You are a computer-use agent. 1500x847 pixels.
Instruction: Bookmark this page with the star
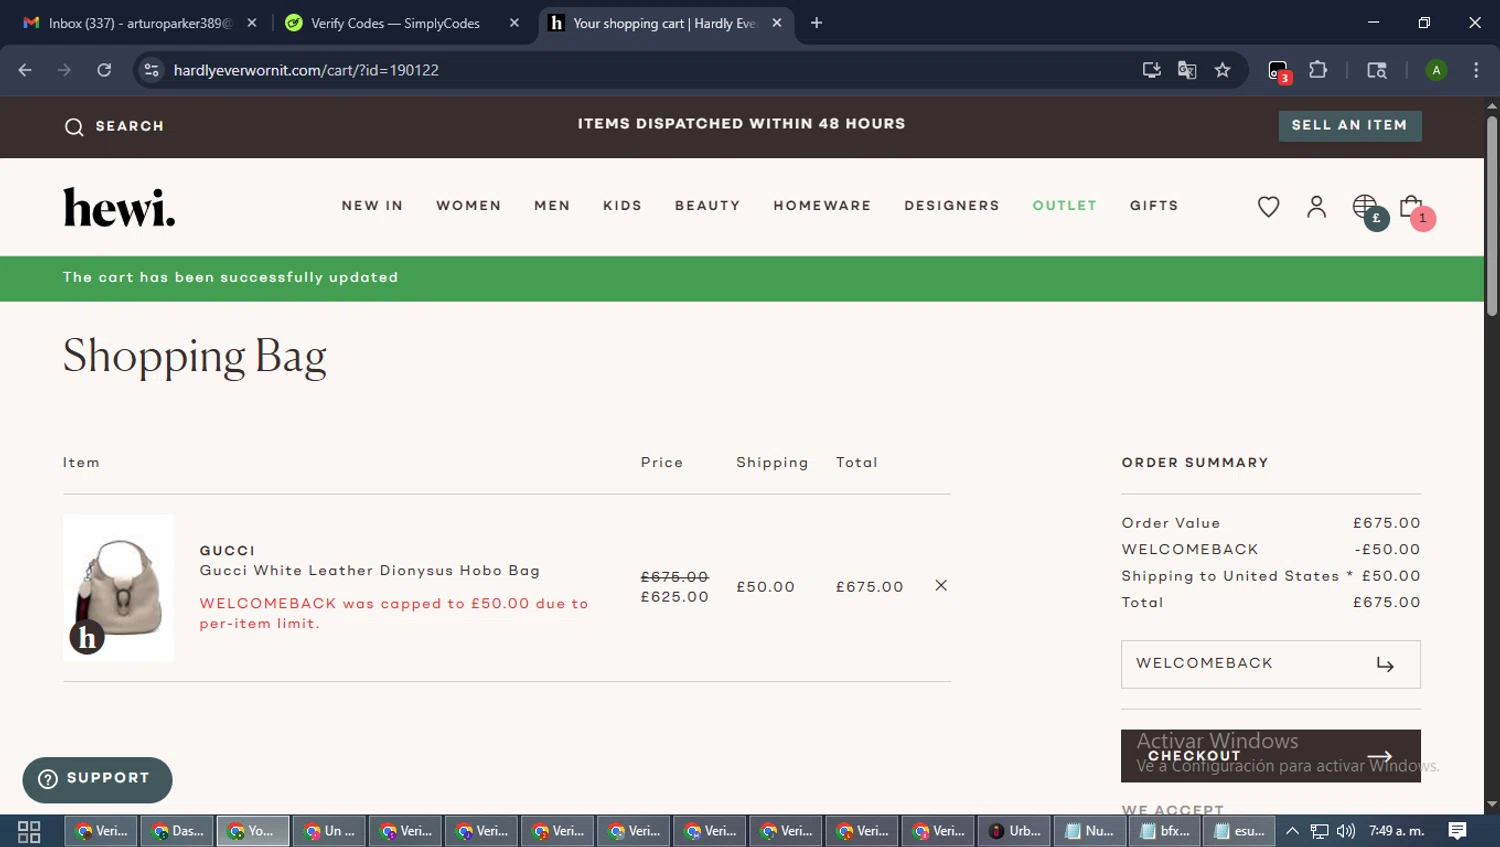click(1222, 70)
